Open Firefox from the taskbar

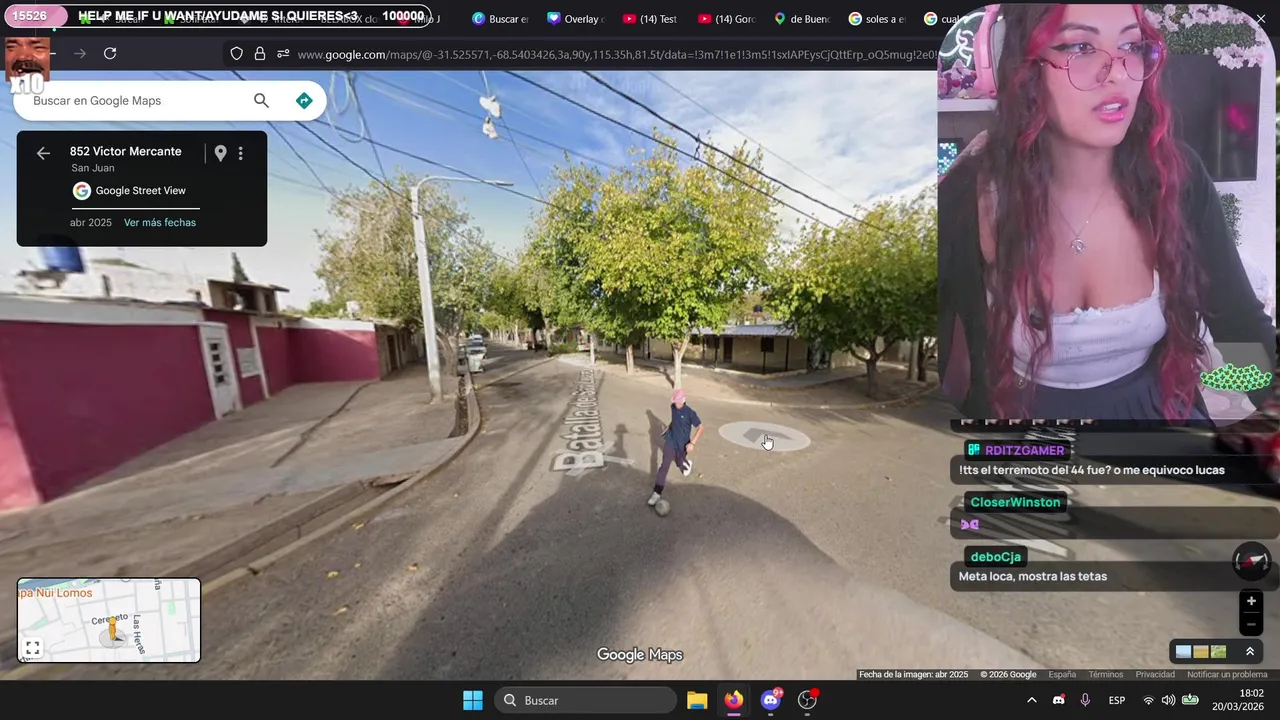(734, 700)
